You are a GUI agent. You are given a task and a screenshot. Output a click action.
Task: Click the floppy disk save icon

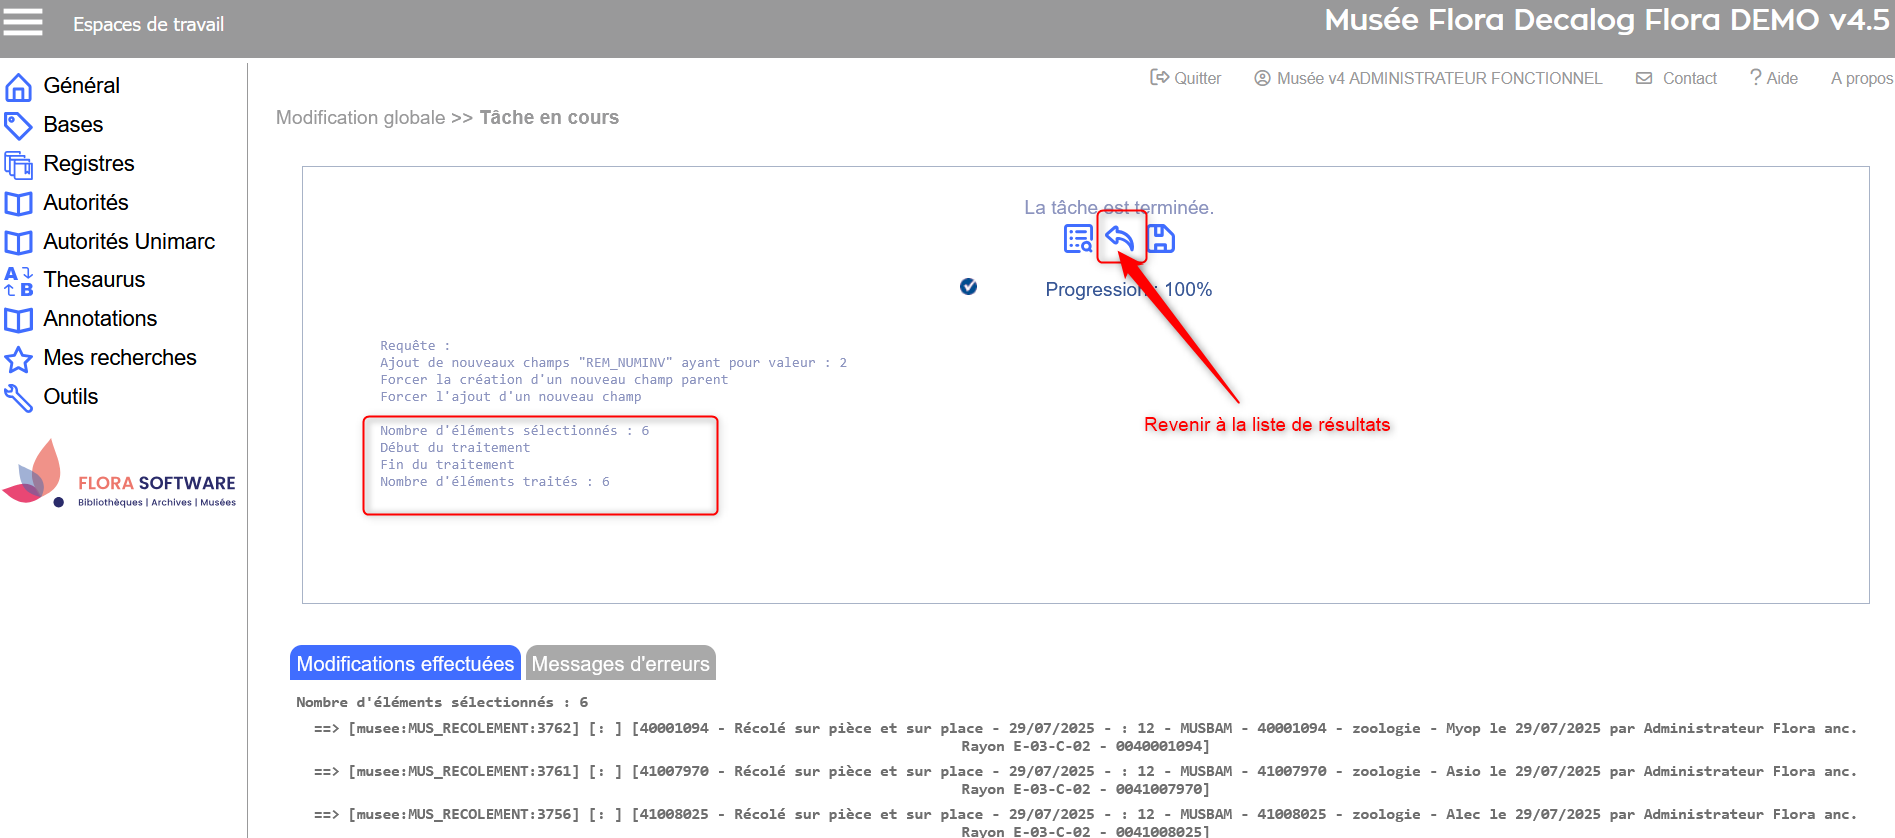click(1160, 238)
